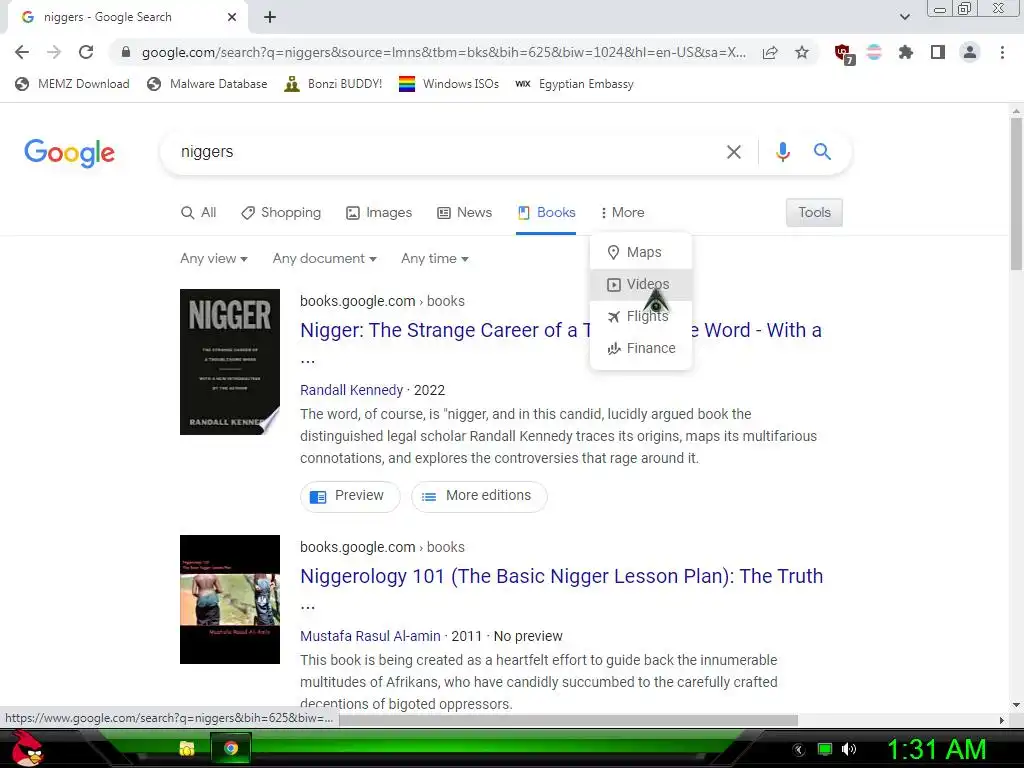
Task: Open the tab search chevron
Action: pos(904,17)
